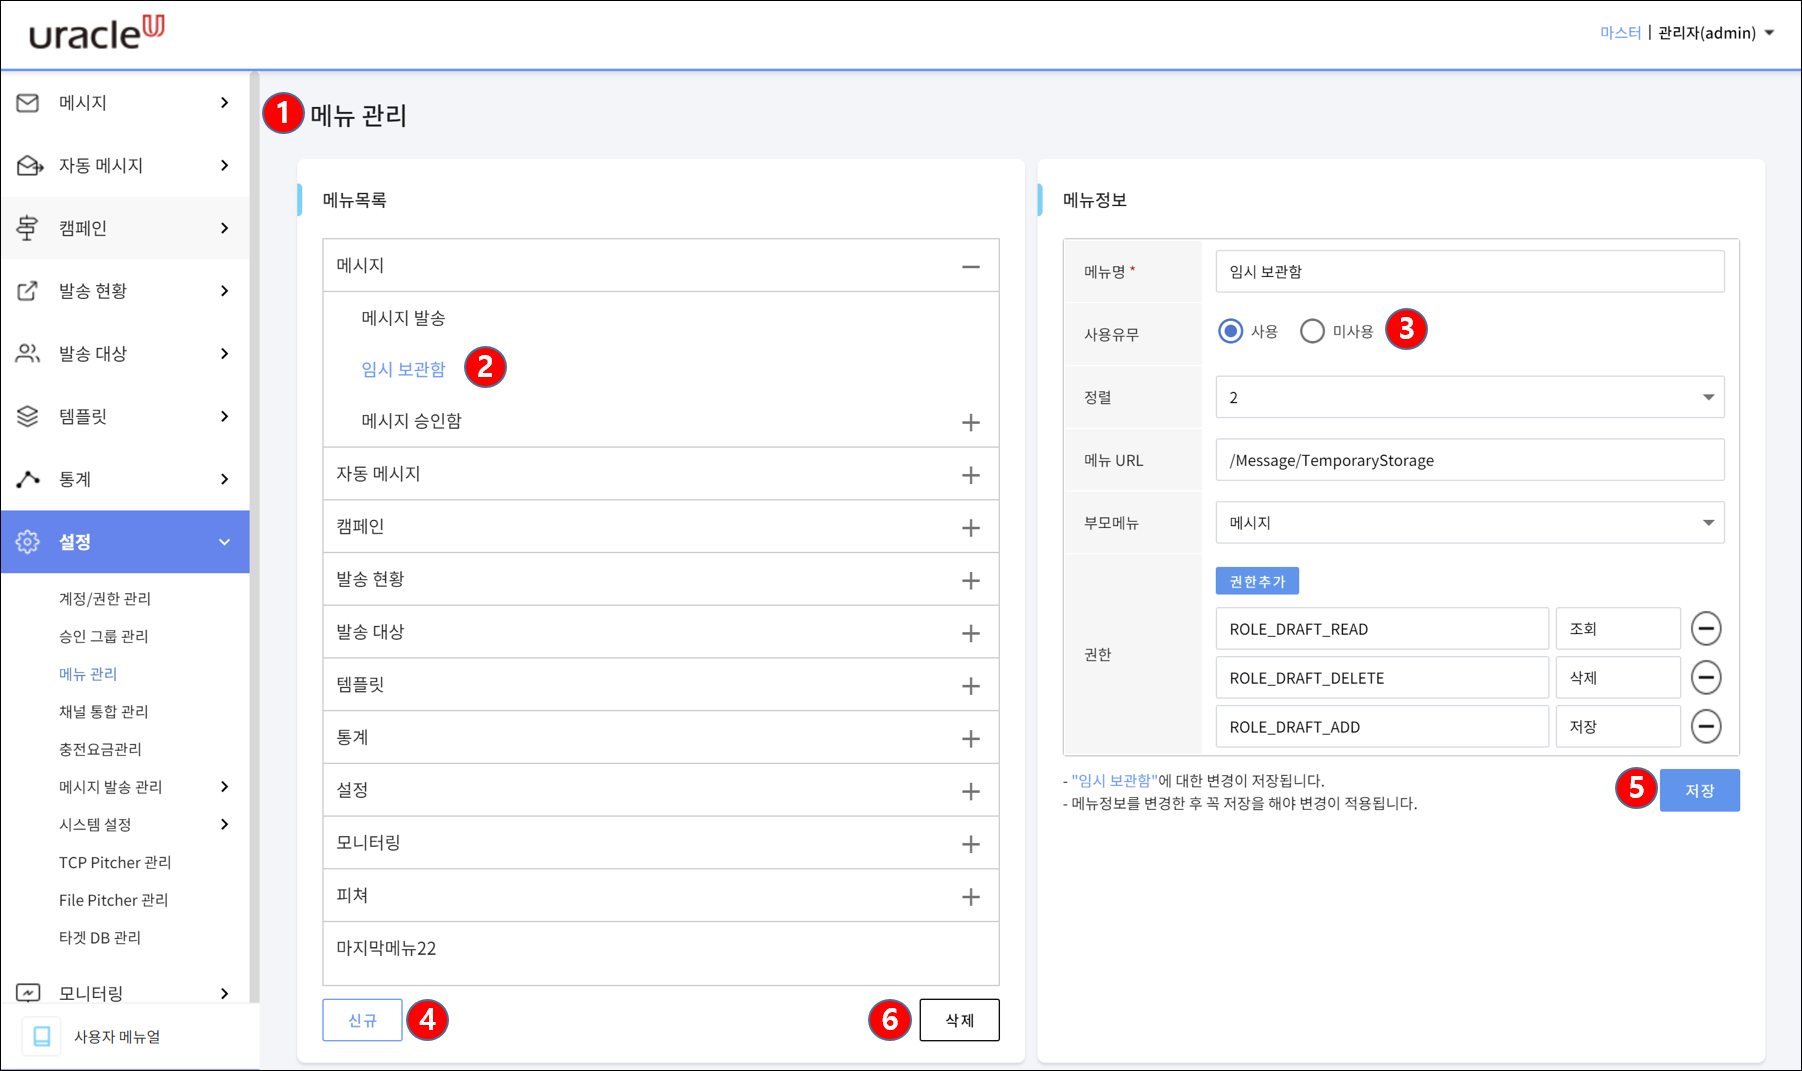Screen dimensions: 1802x1071
Task: Click the 마스터 link in header
Action: tap(1620, 33)
